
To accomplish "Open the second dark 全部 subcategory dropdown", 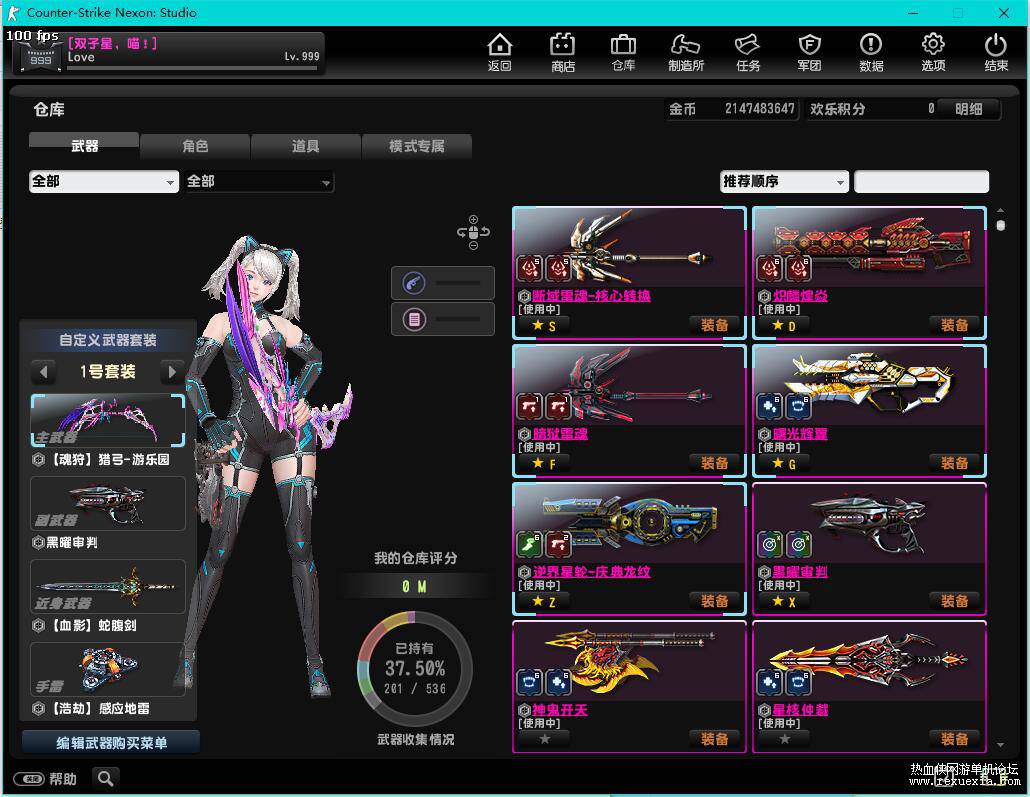I will [x=259, y=181].
